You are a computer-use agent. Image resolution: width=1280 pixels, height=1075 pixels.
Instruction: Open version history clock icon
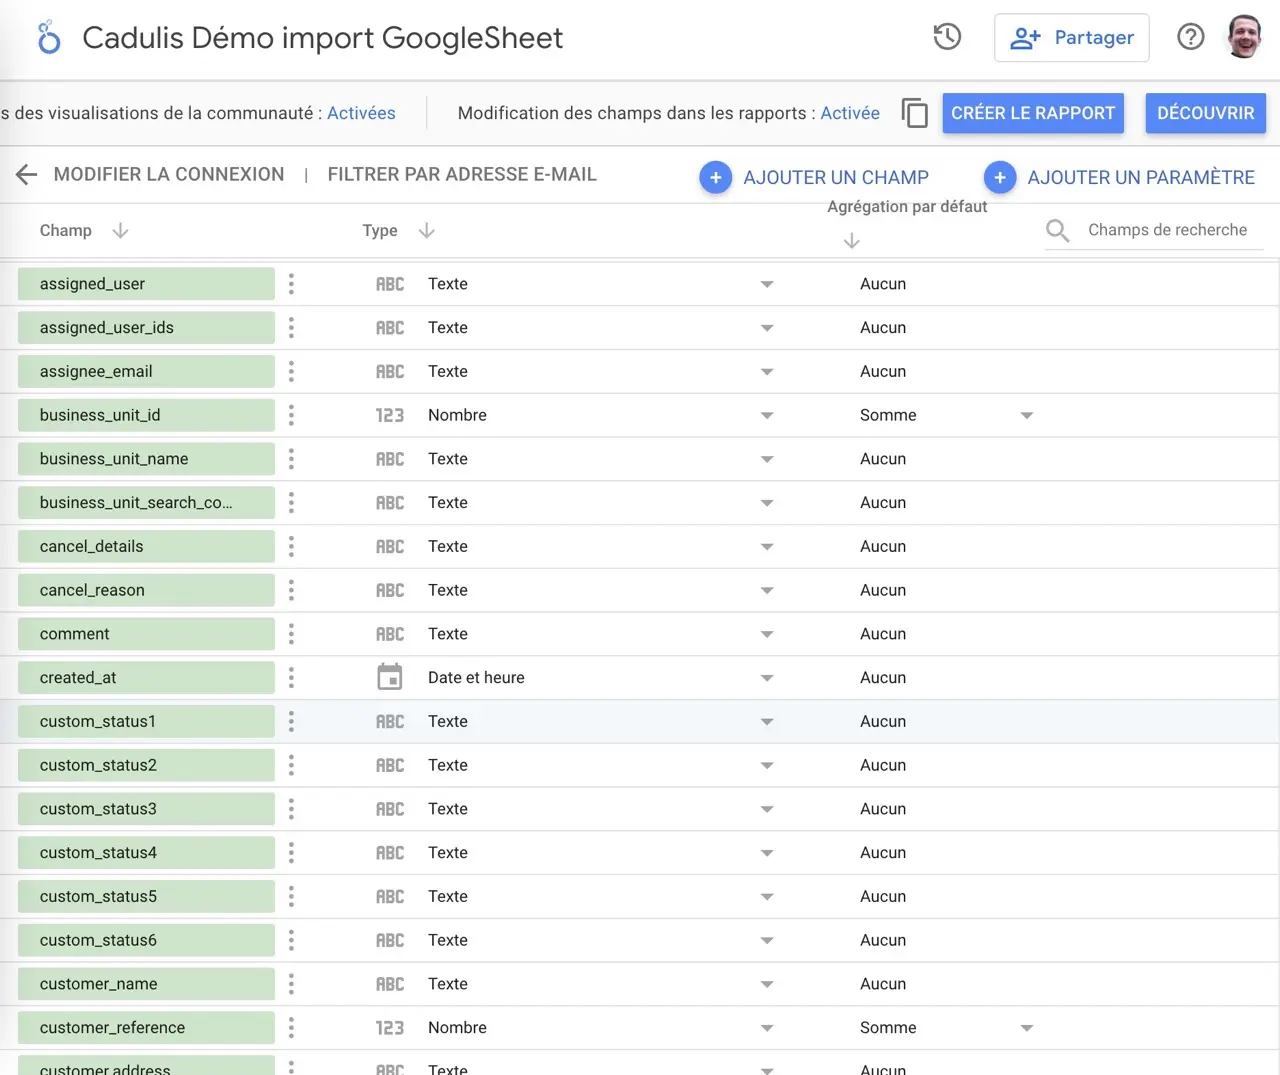pos(946,38)
